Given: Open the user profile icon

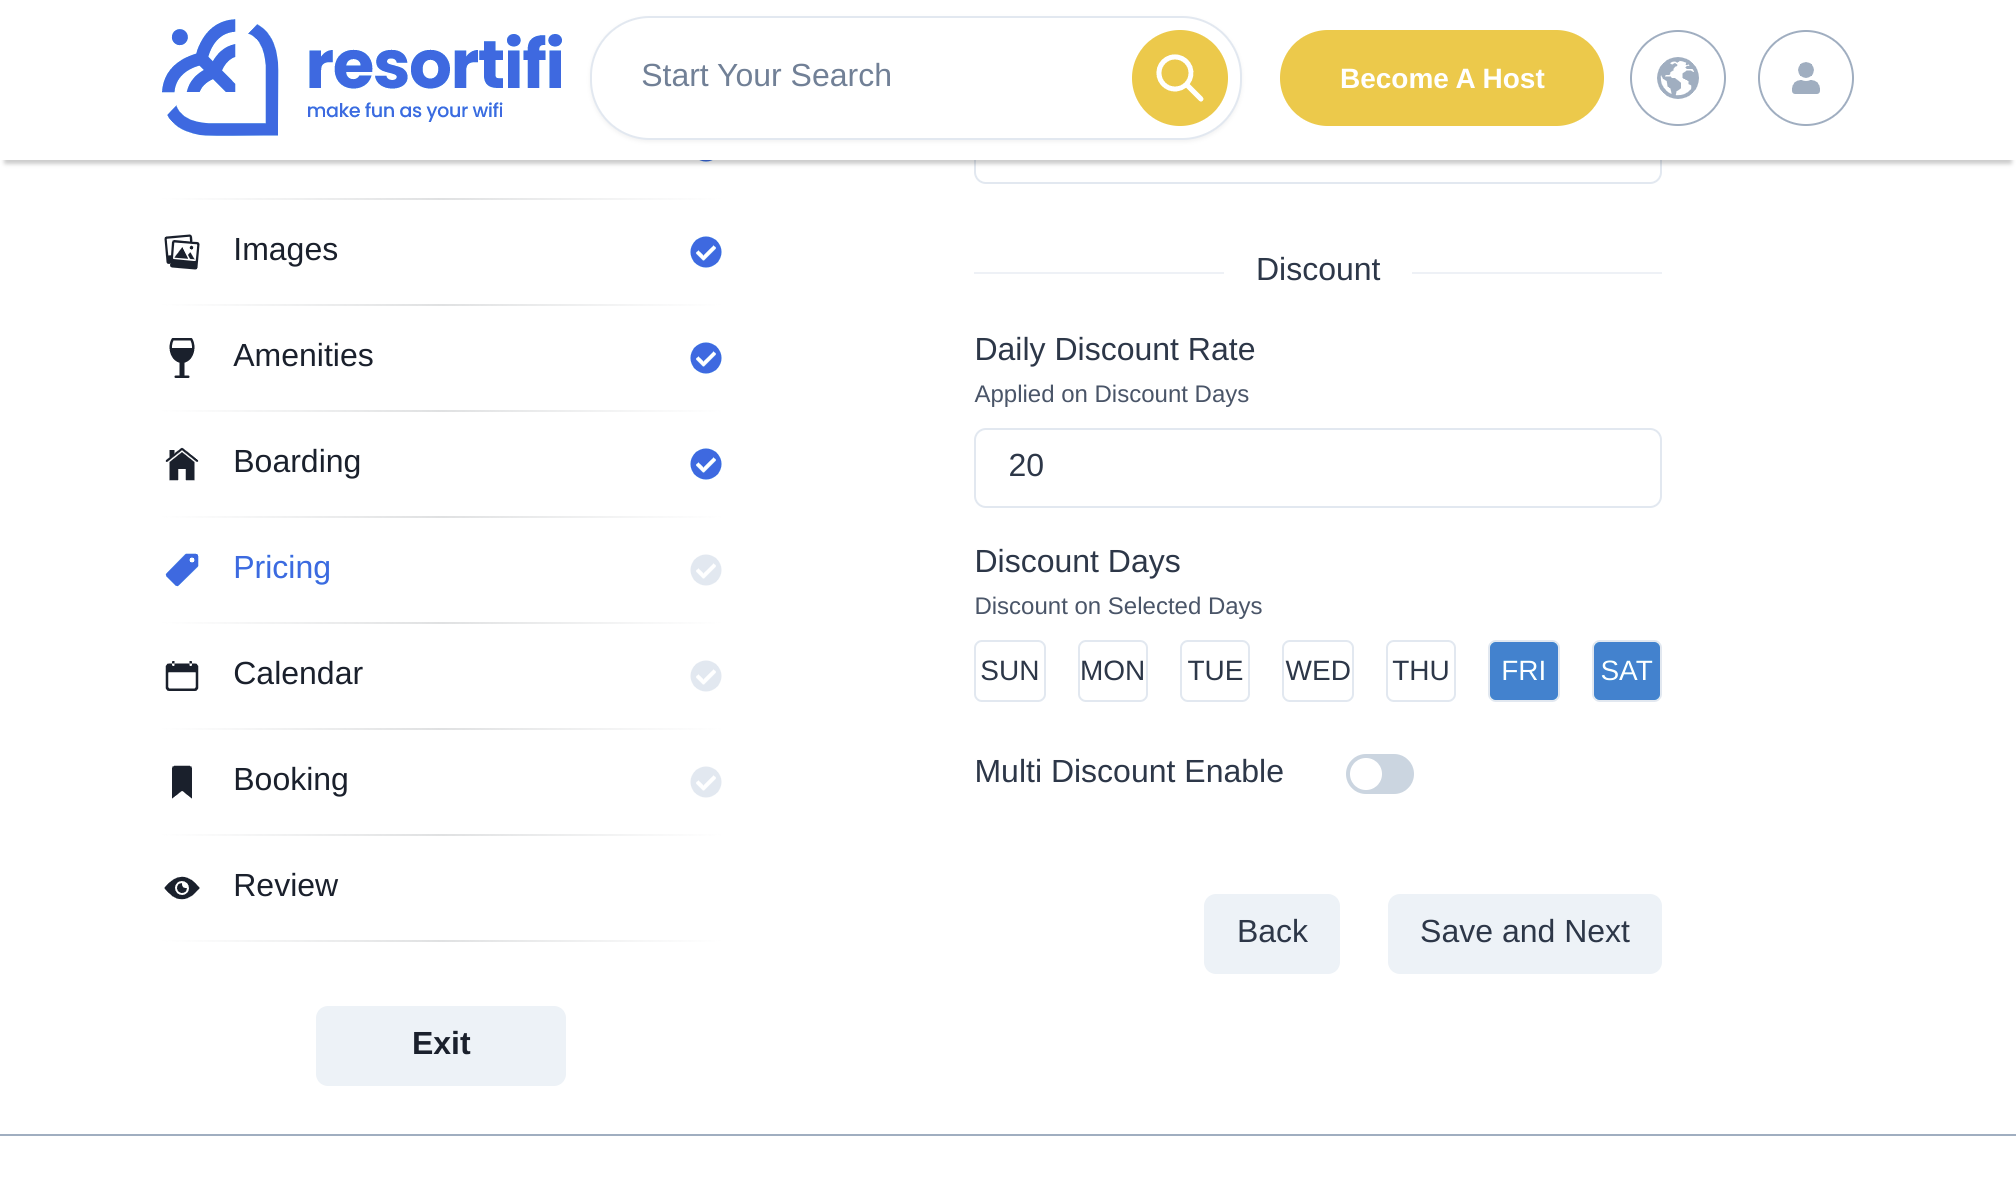Looking at the screenshot, I should [x=1805, y=78].
